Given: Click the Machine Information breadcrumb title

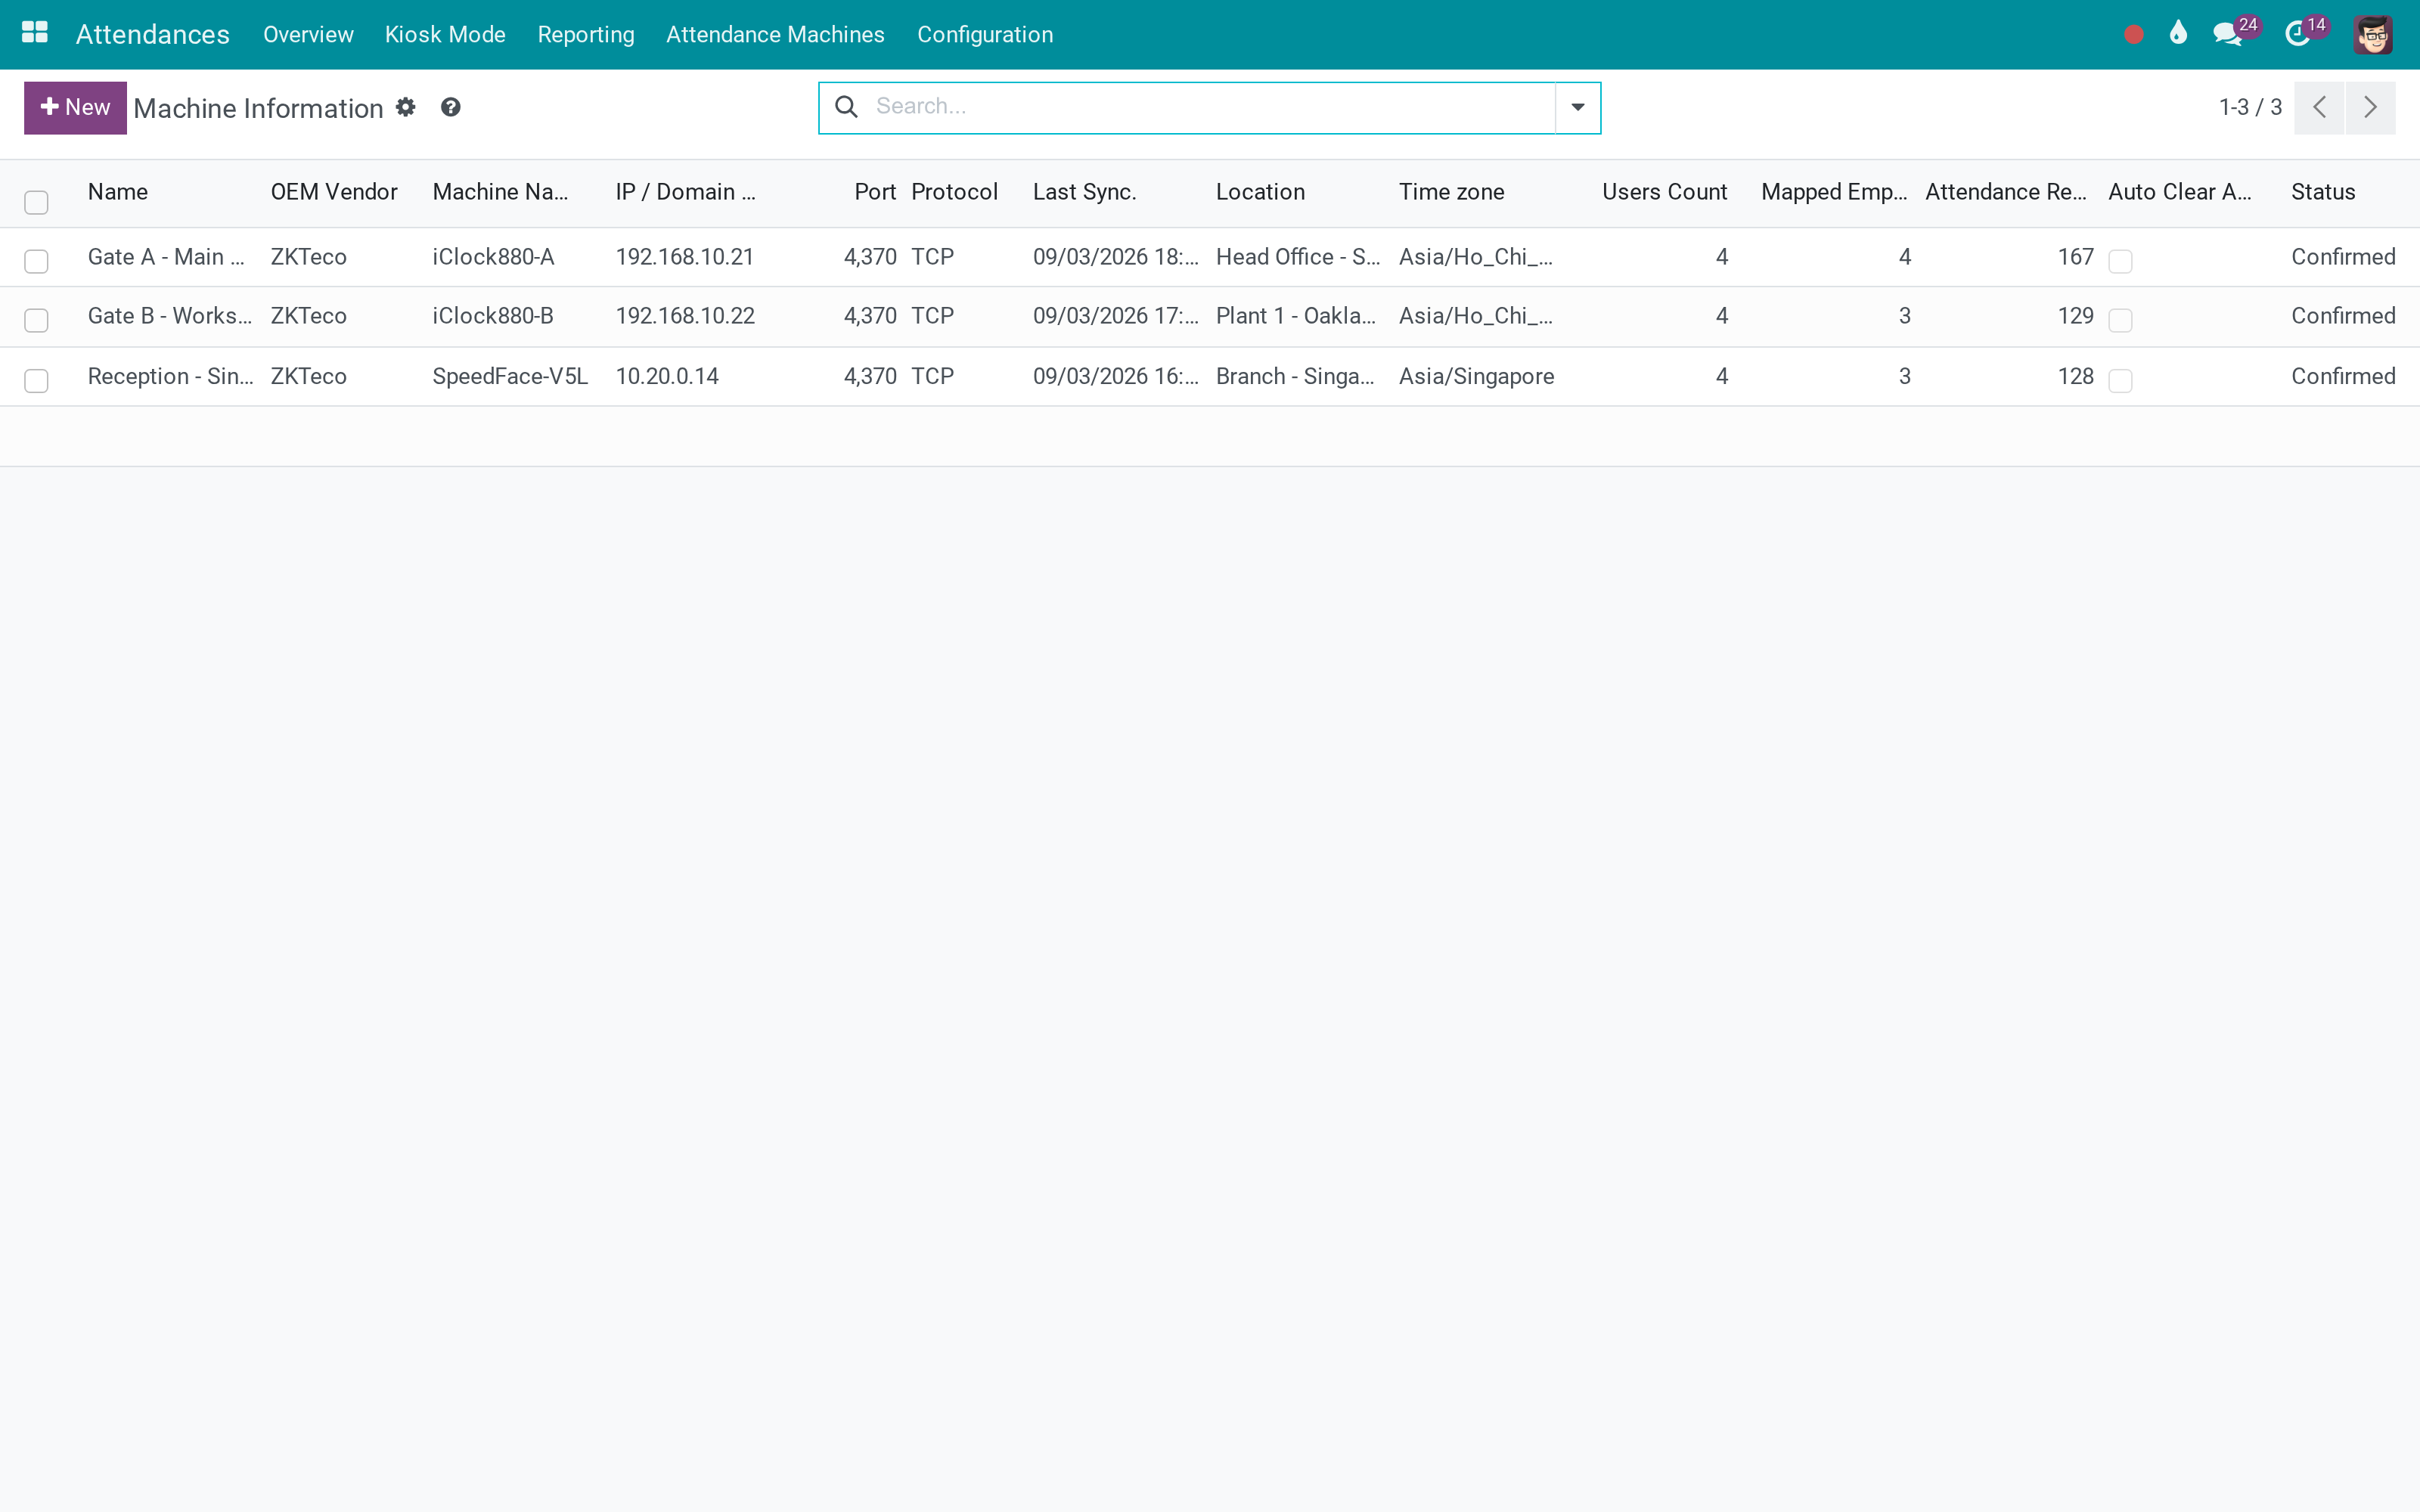Looking at the screenshot, I should point(258,108).
